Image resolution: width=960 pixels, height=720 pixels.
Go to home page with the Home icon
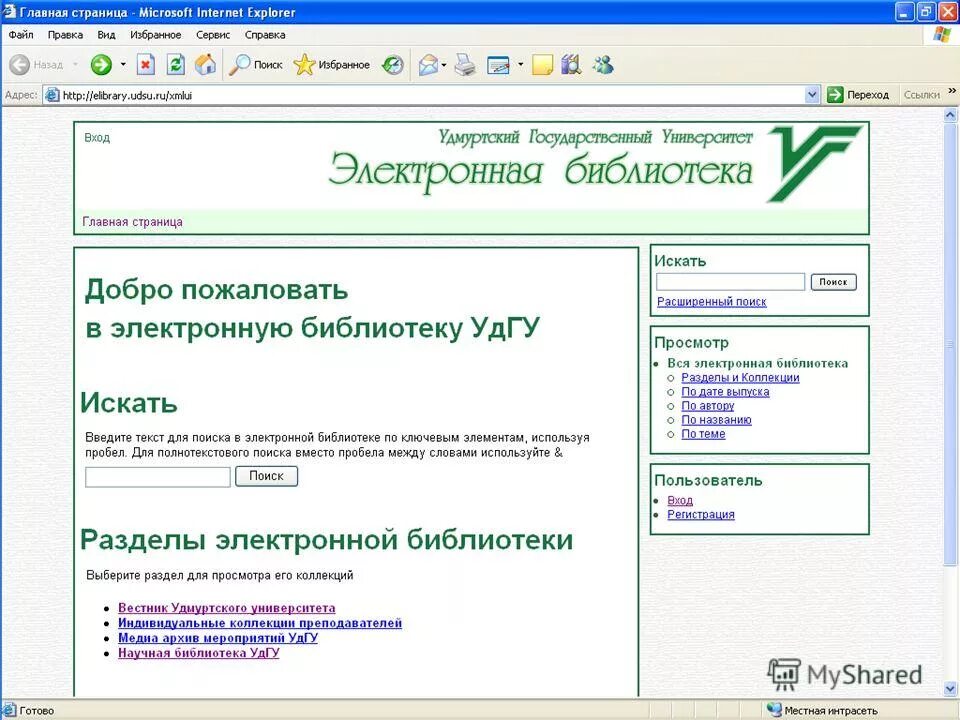(206, 64)
